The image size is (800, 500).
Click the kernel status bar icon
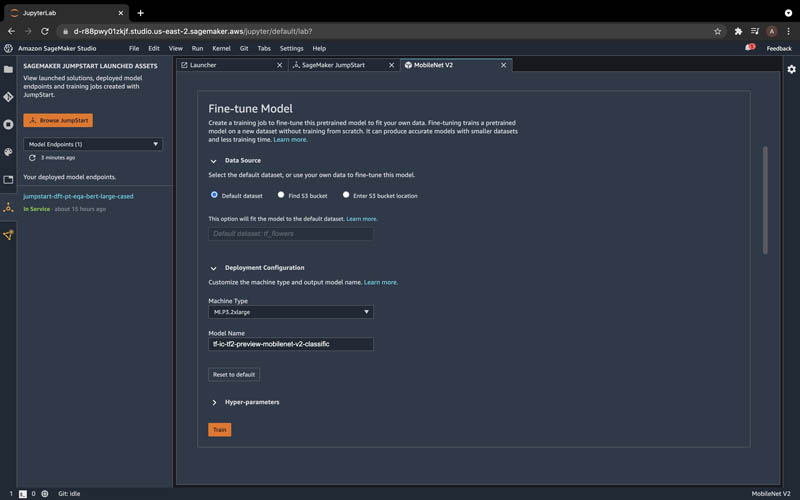(x=45, y=494)
